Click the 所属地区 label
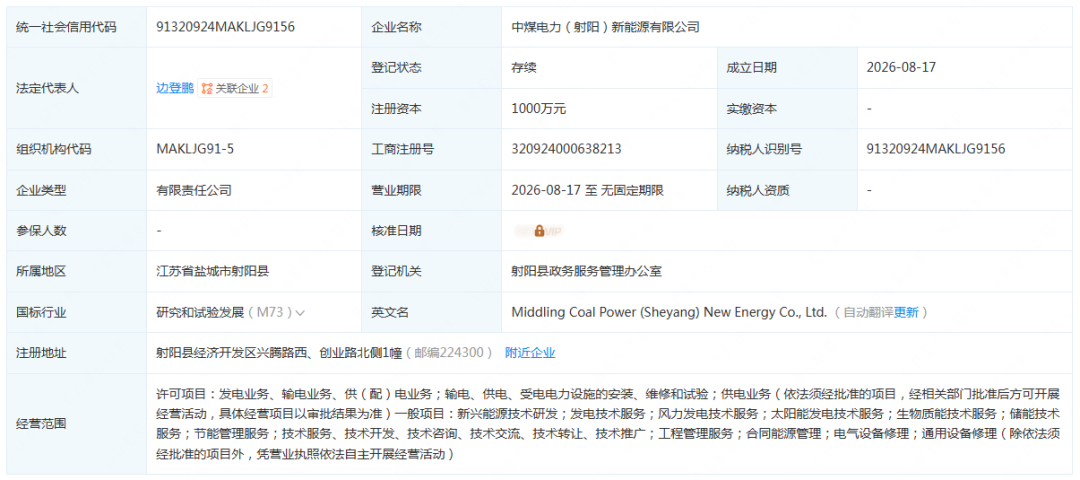Image resolution: width=1080 pixels, height=480 pixels. point(41,272)
